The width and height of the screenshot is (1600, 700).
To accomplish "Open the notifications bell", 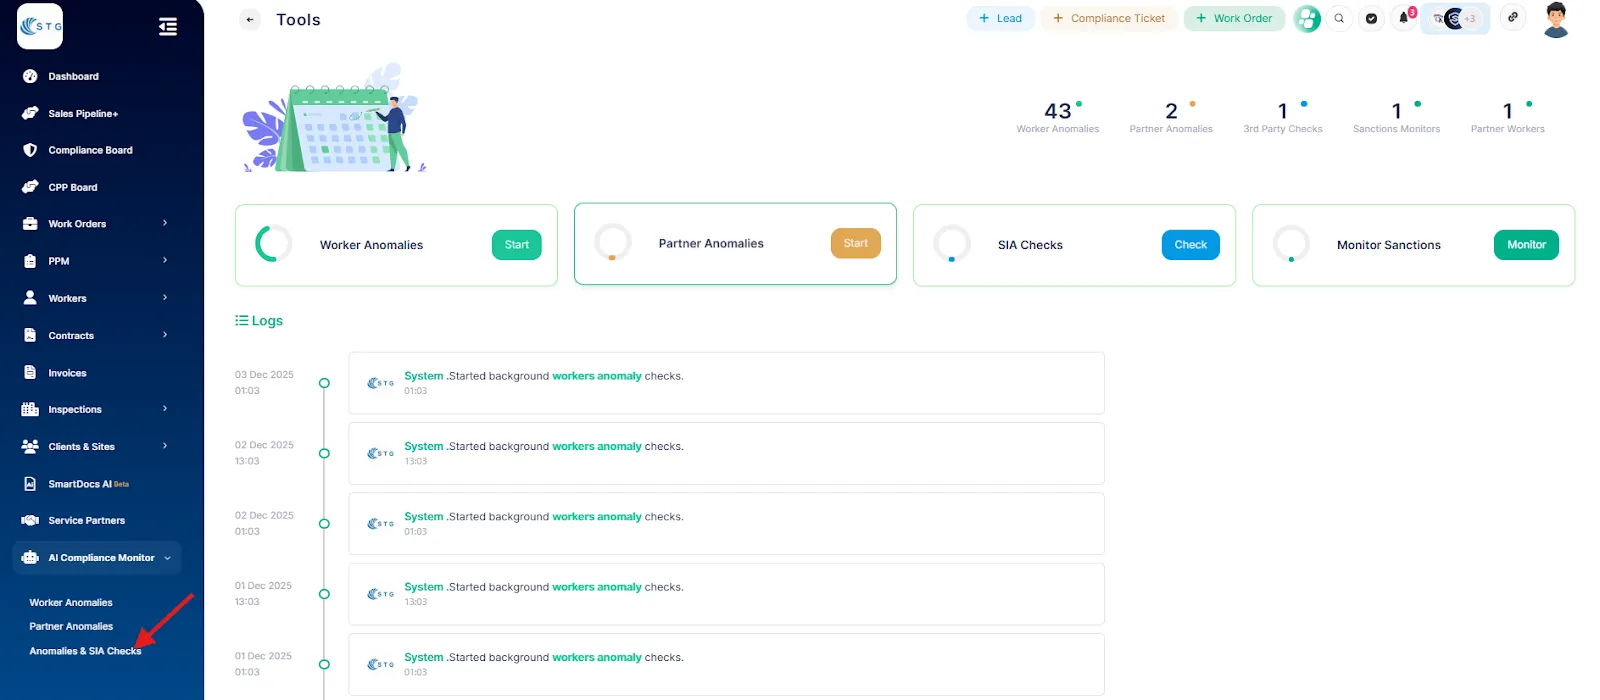I will (1404, 18).
